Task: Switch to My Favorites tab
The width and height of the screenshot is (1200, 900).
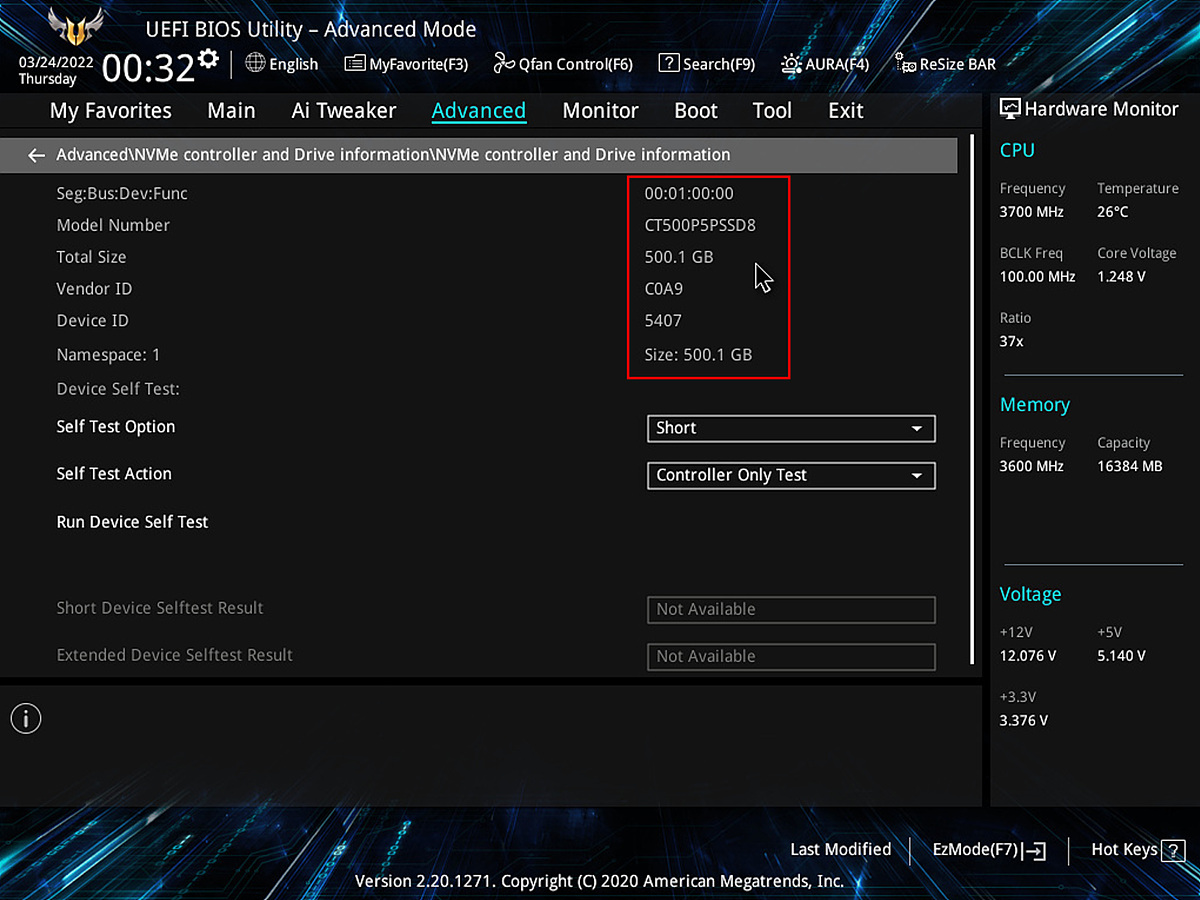Action: 111,111
